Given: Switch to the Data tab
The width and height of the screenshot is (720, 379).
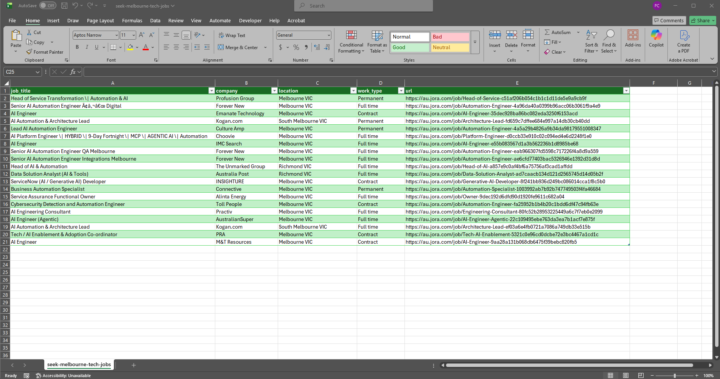Looking at the screenshot, I should [x=155, y=21].
